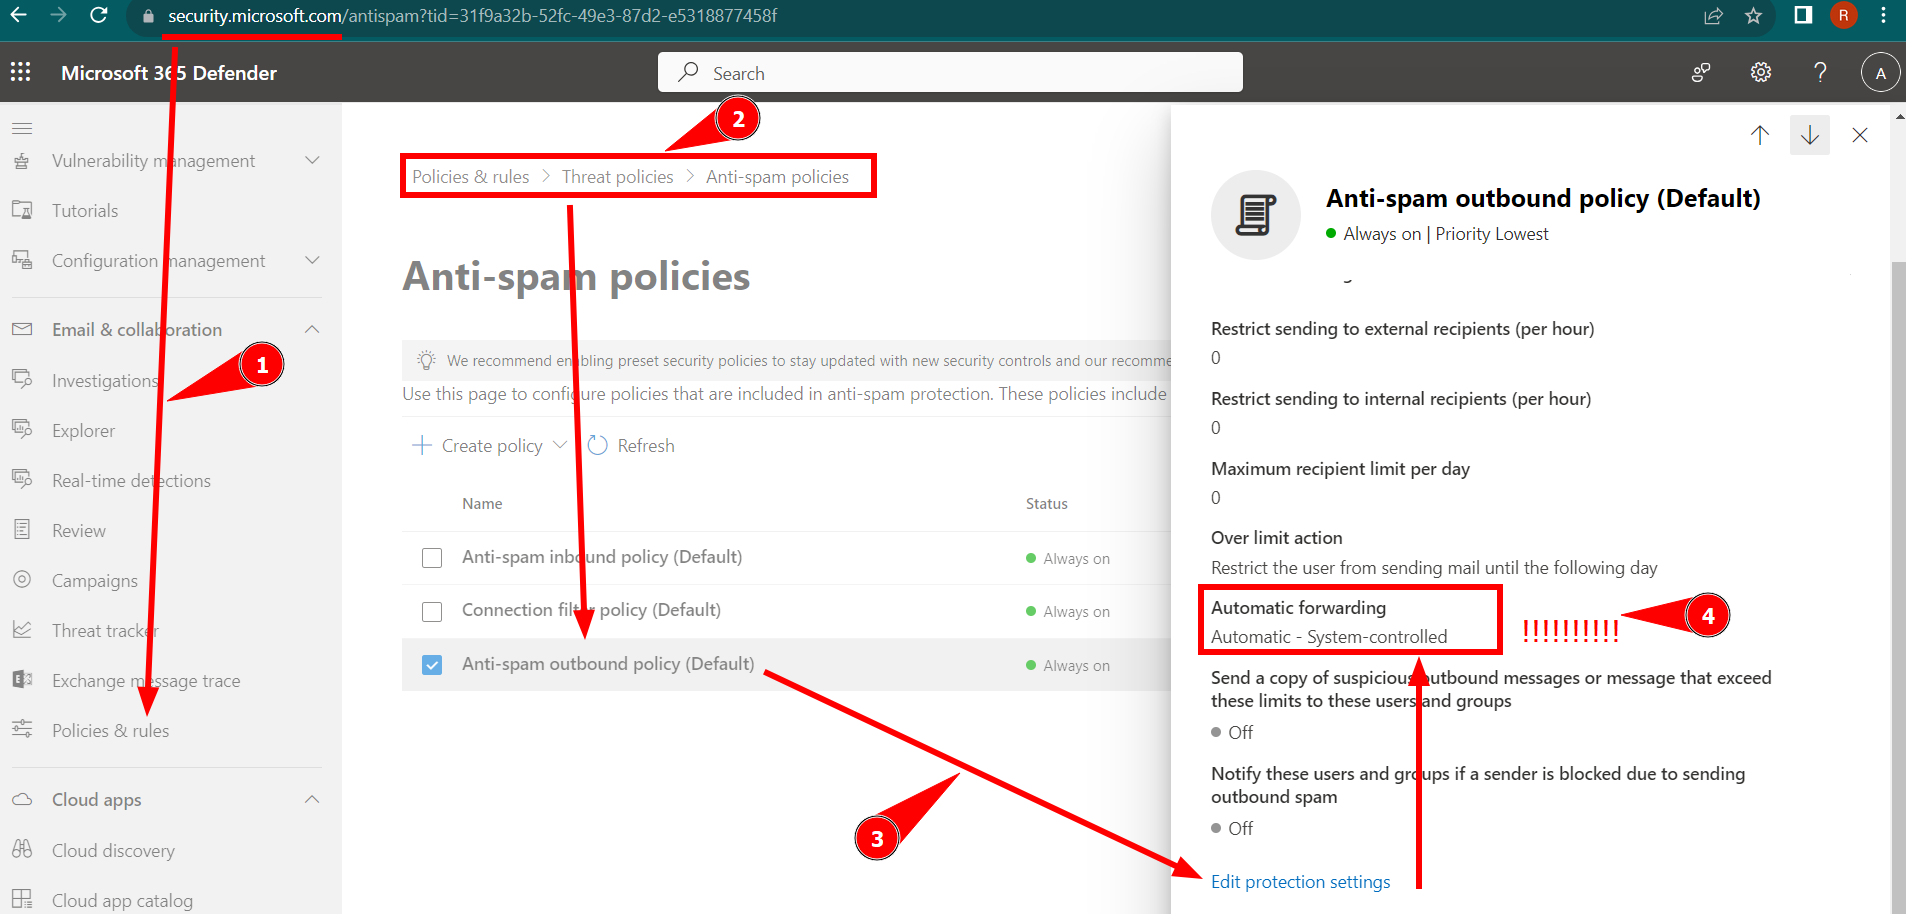This screenshot has width=1906, height=914.
Task: Collapse the navigation hamburger menu
Action: 22,128
